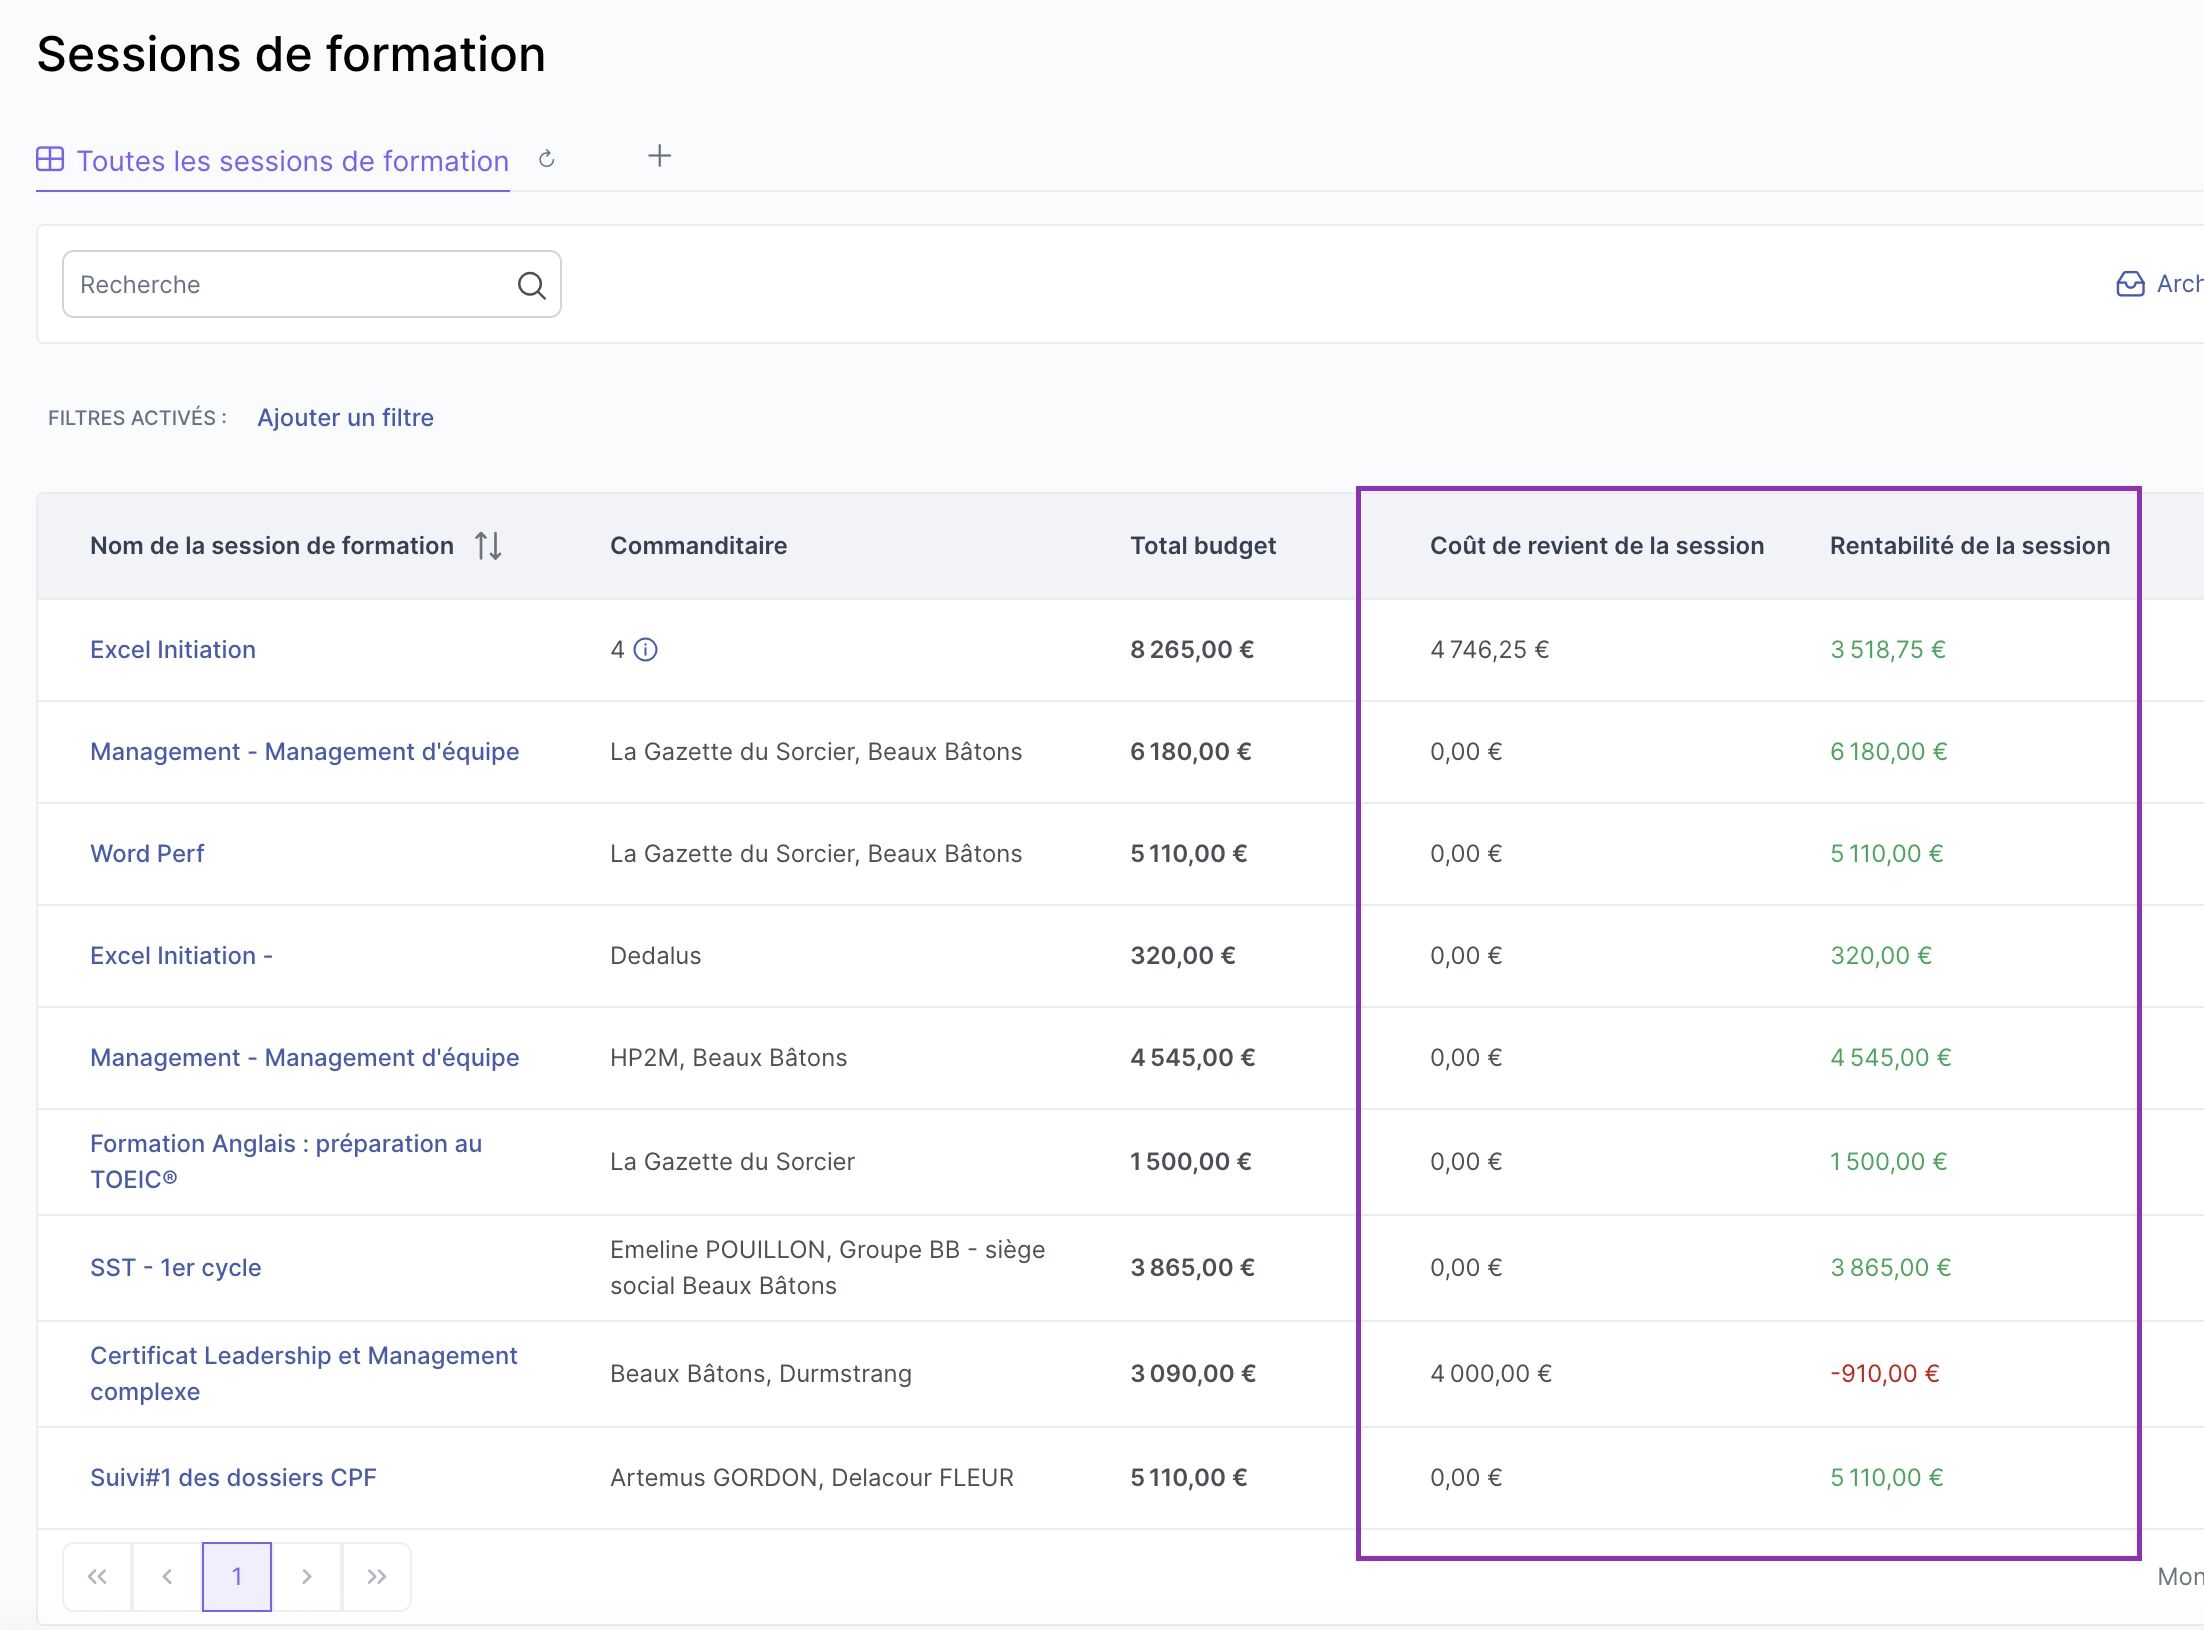Open SST - 1er cycle session

coord(175,1268)
